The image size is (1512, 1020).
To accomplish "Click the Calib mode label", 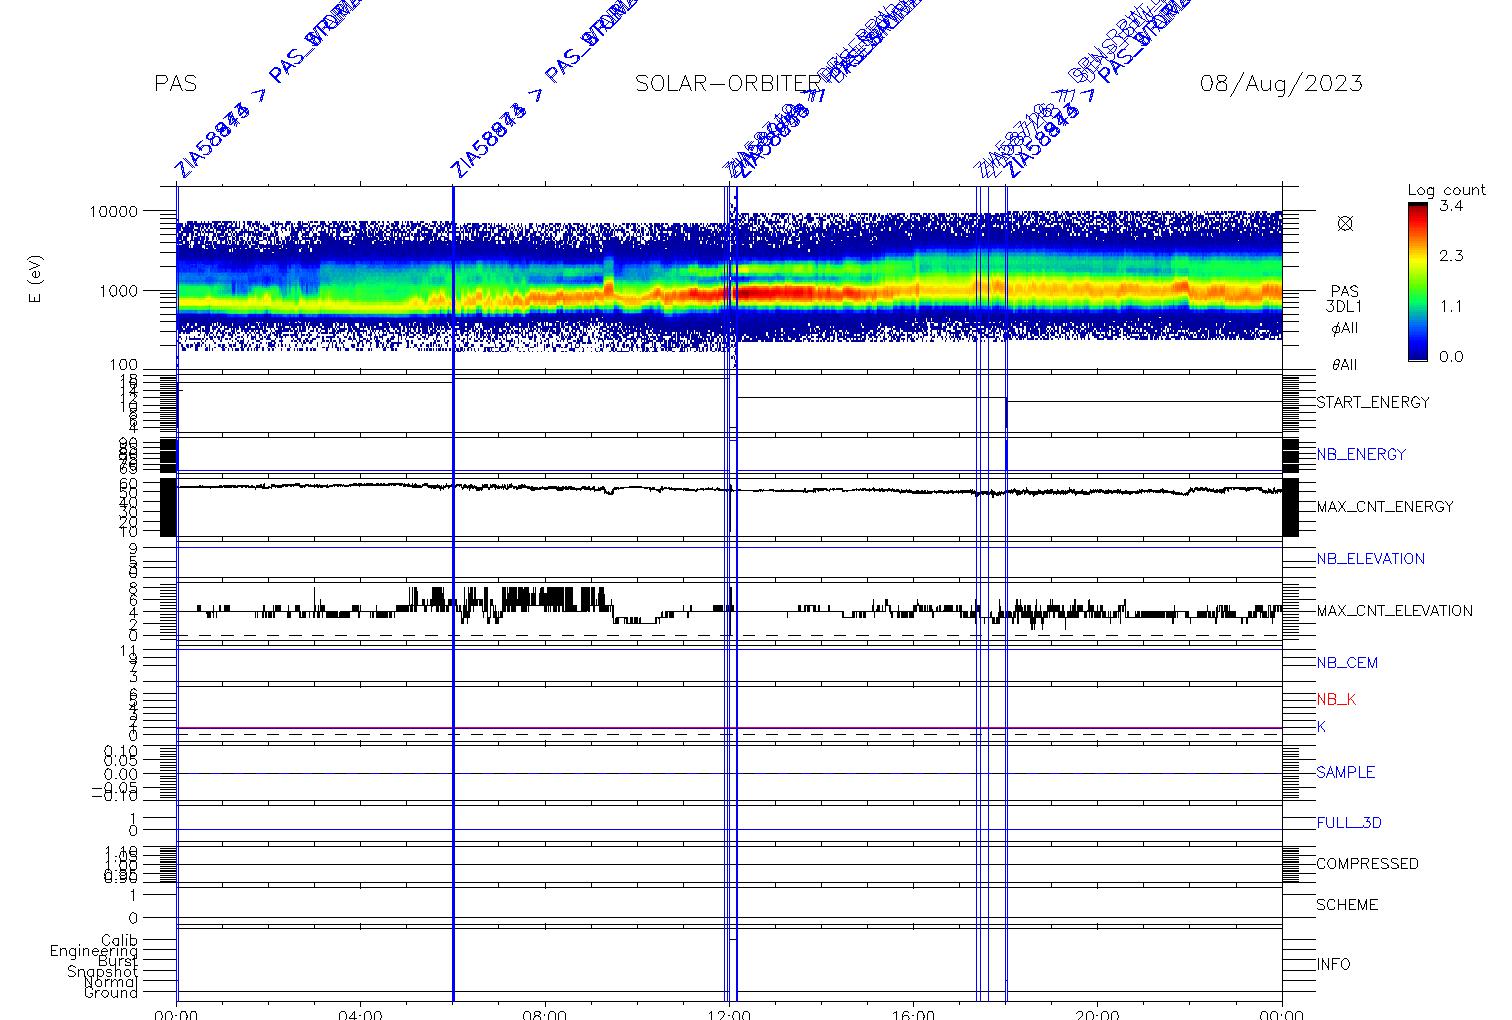I will (x=120, y=941).
